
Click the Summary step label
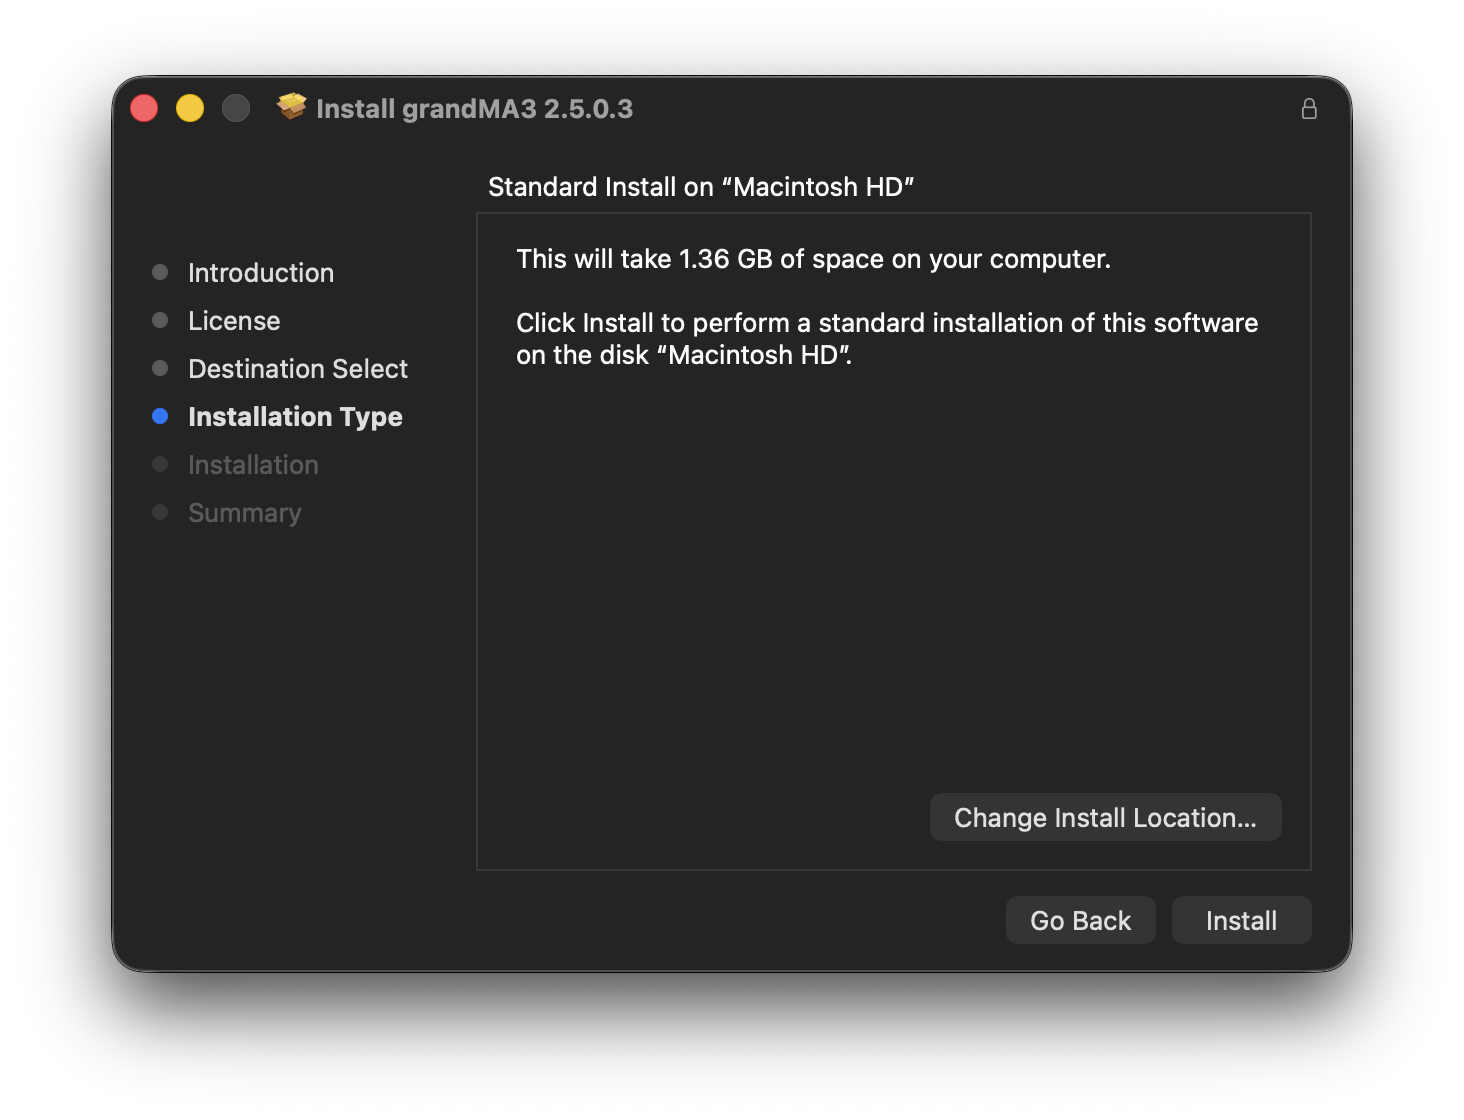click(244, 513)
